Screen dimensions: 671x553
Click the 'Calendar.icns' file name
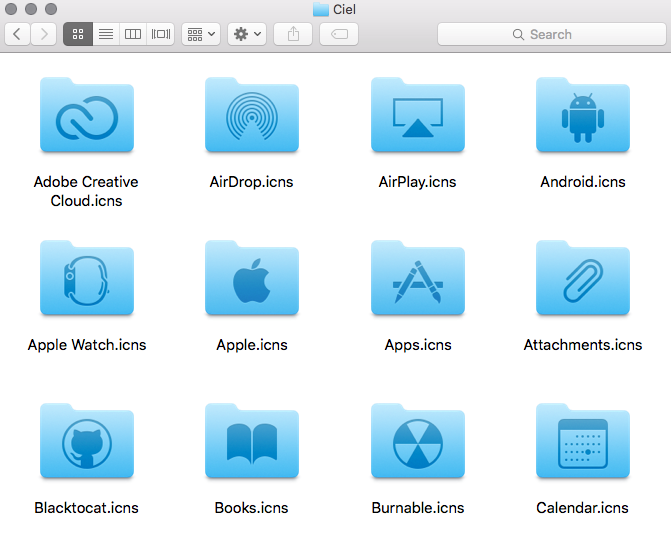tap(582, 508)
